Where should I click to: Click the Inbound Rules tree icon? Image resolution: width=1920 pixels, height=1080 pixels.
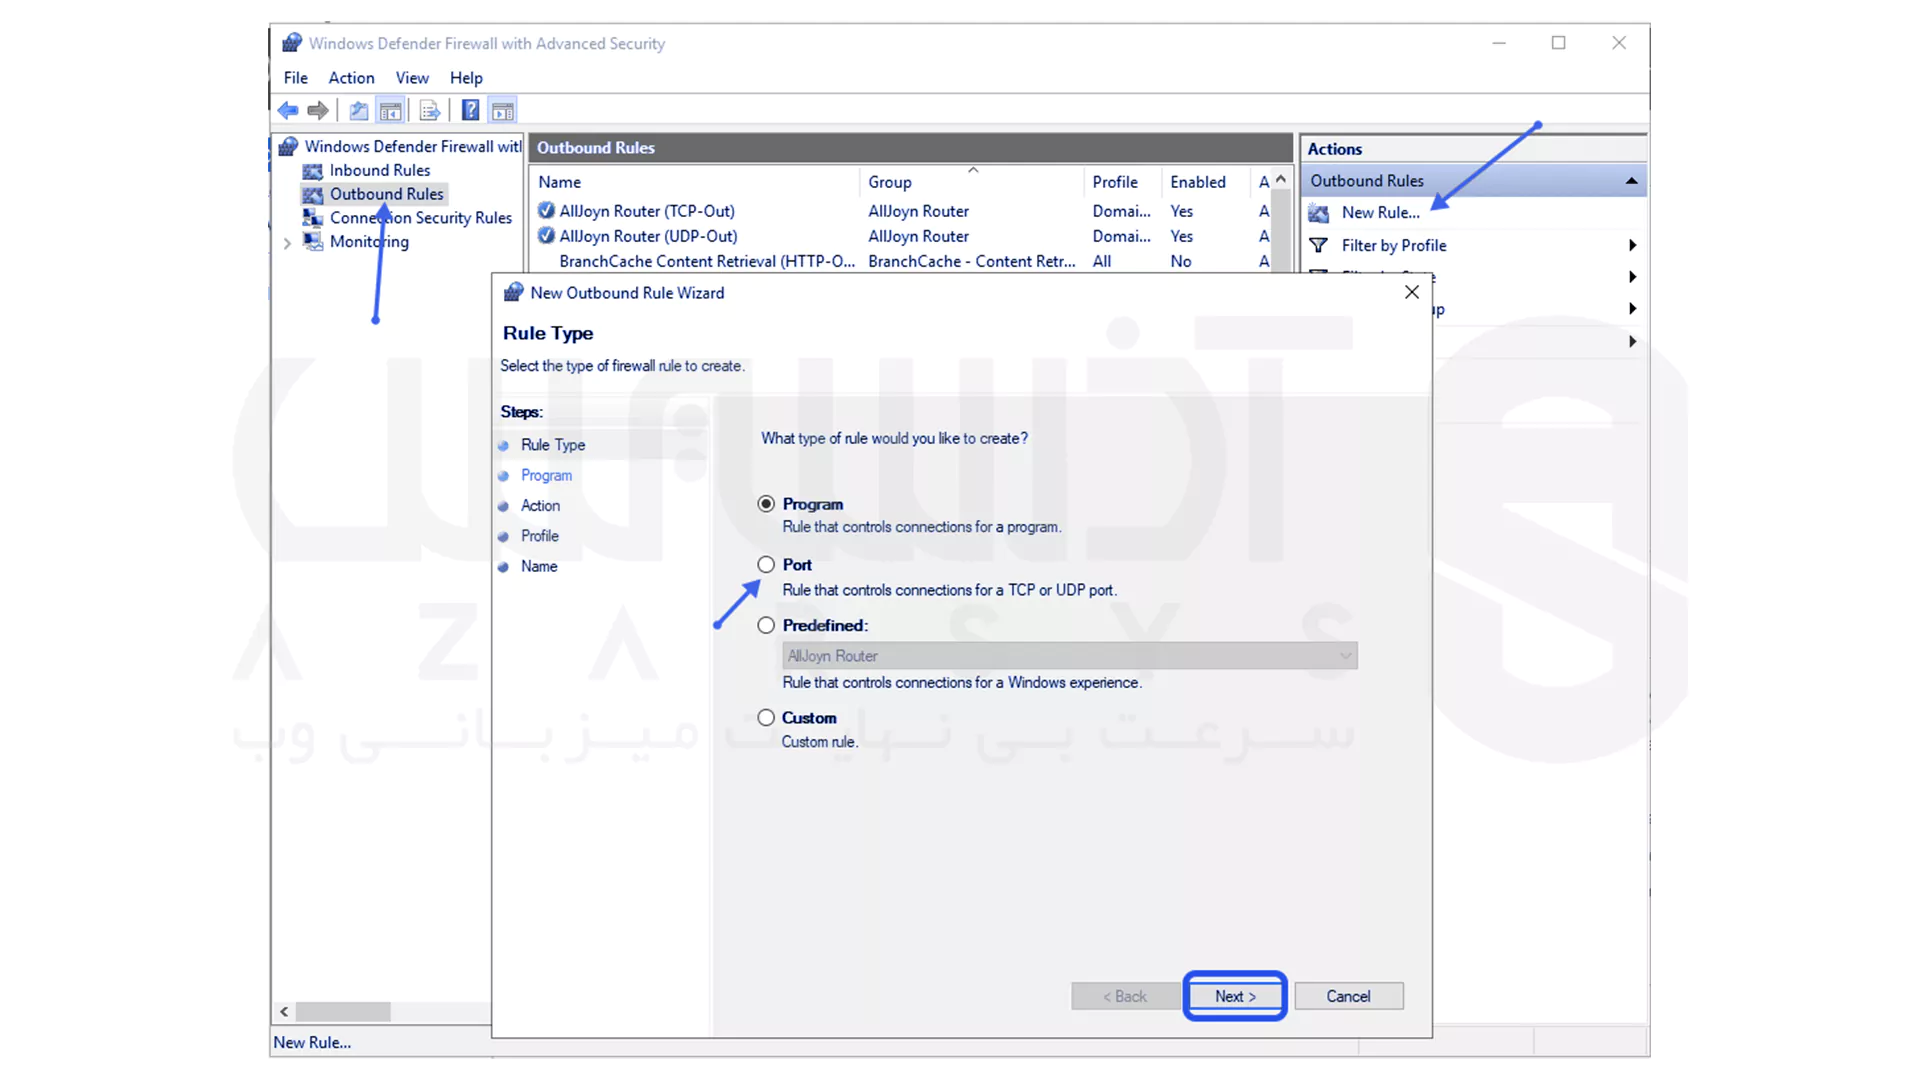(x=313, y=171)
